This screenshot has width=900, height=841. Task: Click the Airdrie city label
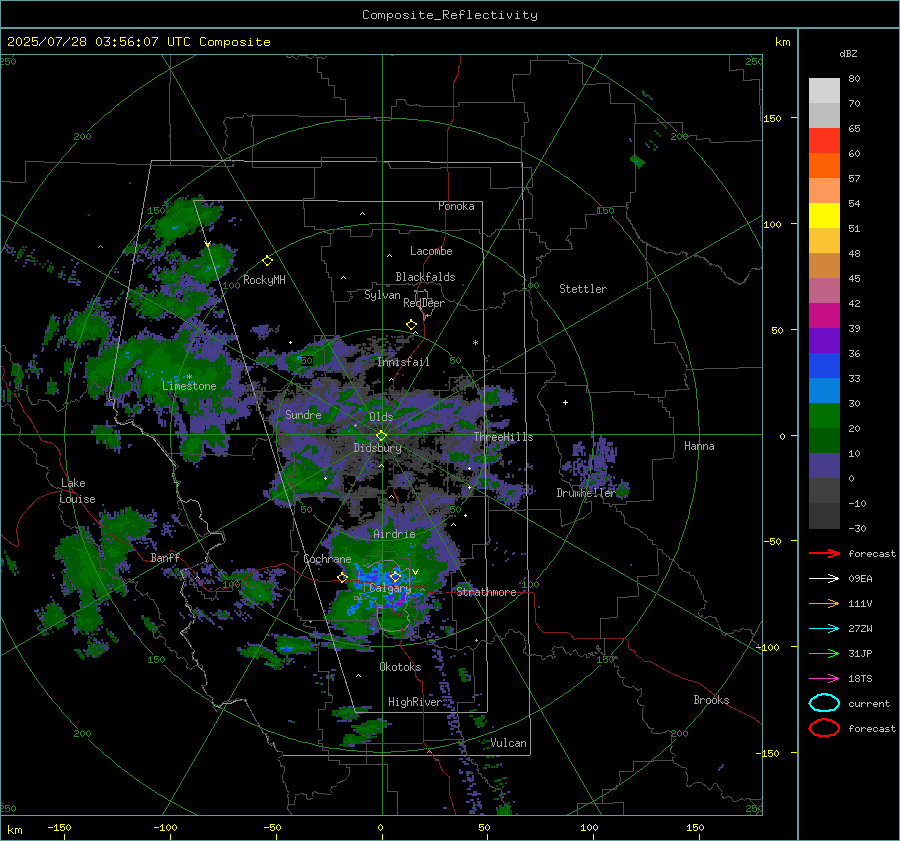pos(394,534)
